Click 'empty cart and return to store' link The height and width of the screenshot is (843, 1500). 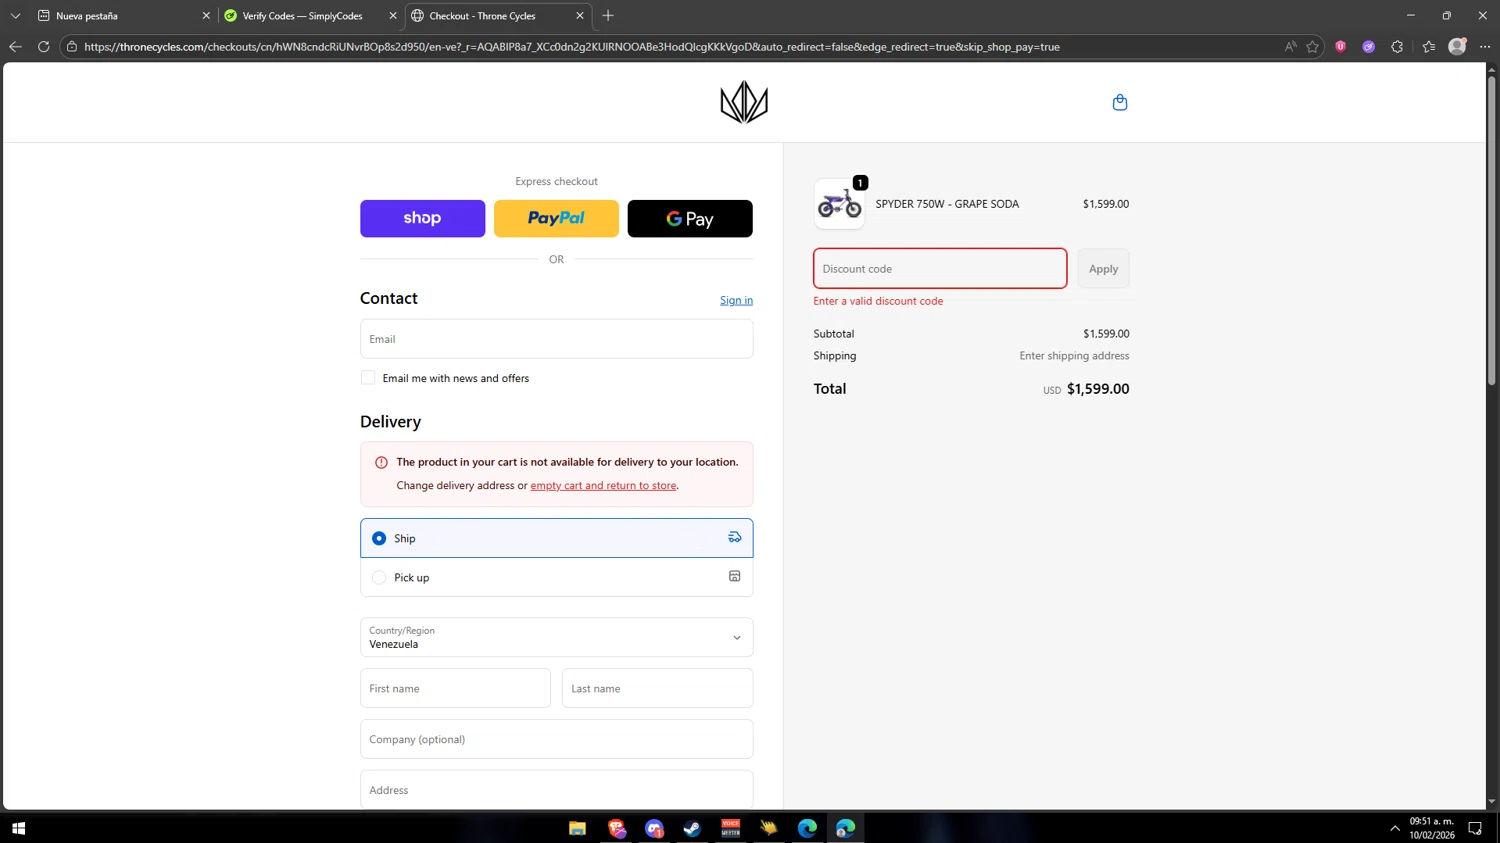tap(603, 486)
